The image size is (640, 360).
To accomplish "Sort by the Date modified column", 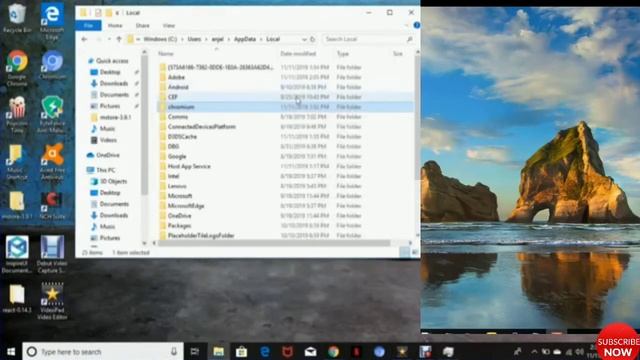I will pyautogui.click(x=298, y=53).
